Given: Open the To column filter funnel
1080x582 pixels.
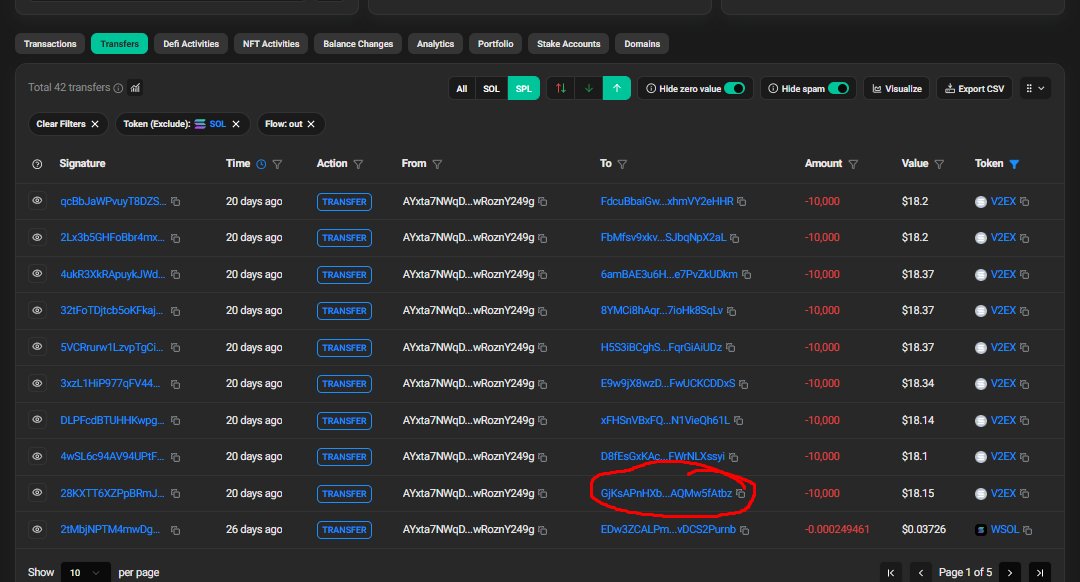Looking at the screenshot, I should (623, 164).
